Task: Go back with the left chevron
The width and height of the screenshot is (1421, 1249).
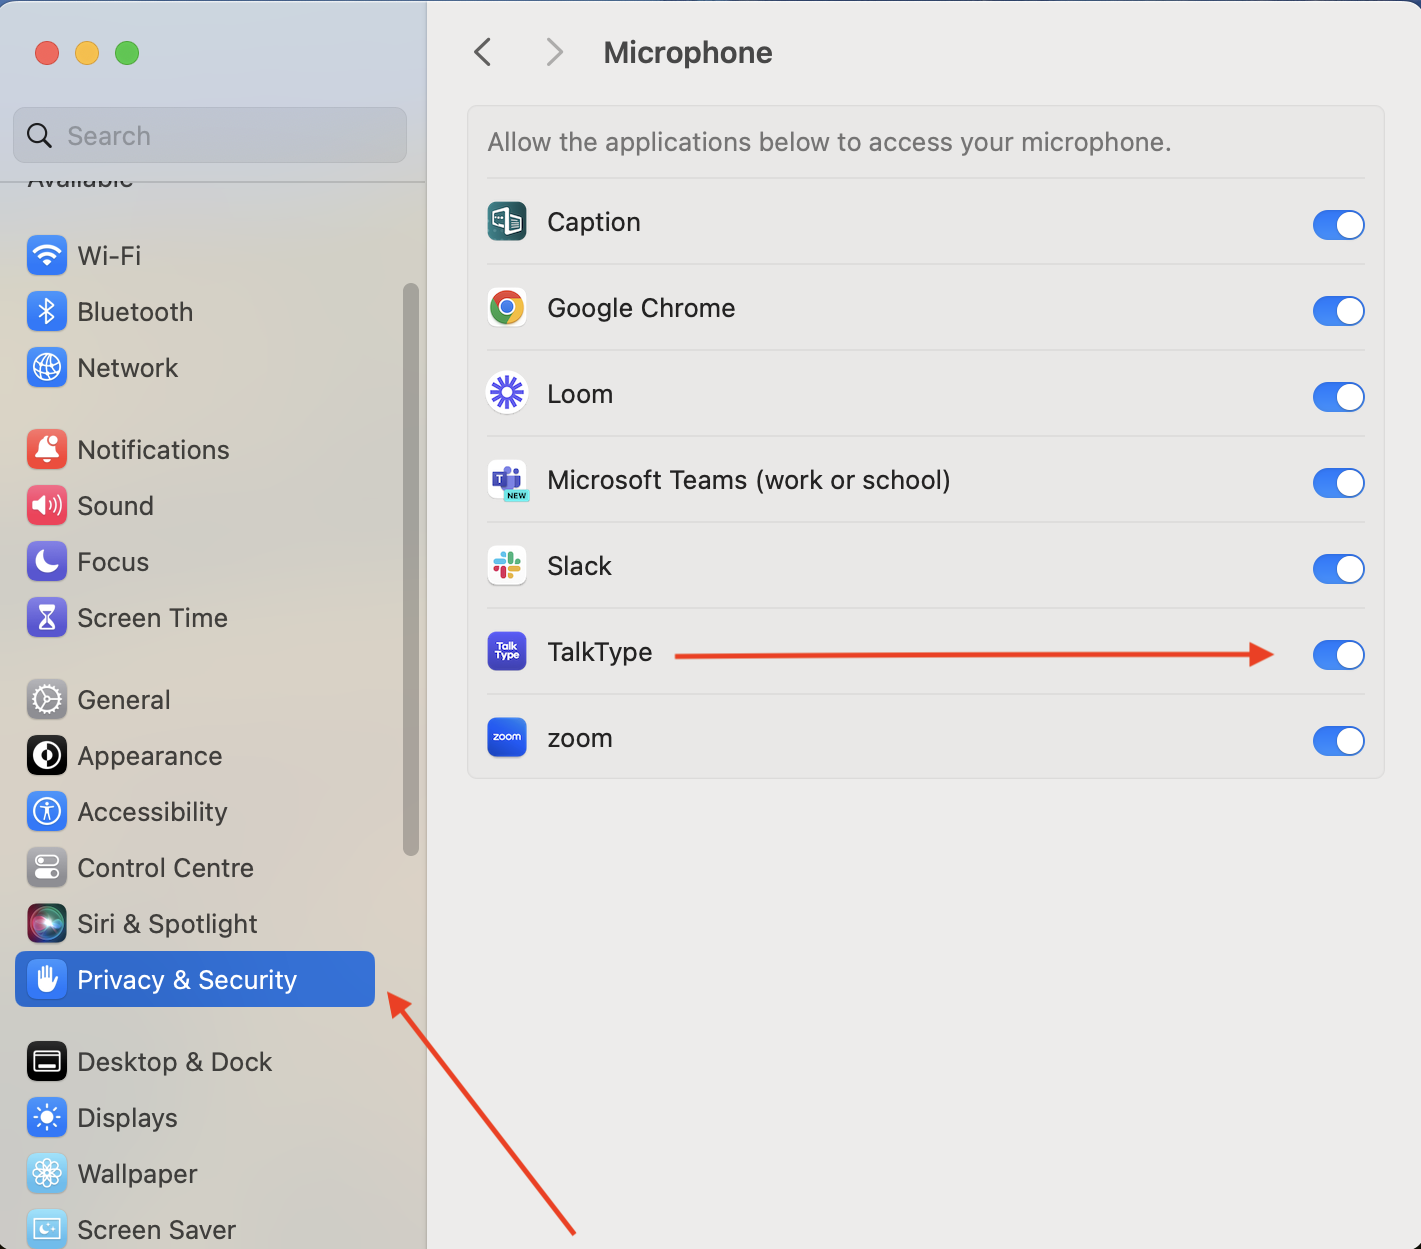Action: click(x=483, y=52)
